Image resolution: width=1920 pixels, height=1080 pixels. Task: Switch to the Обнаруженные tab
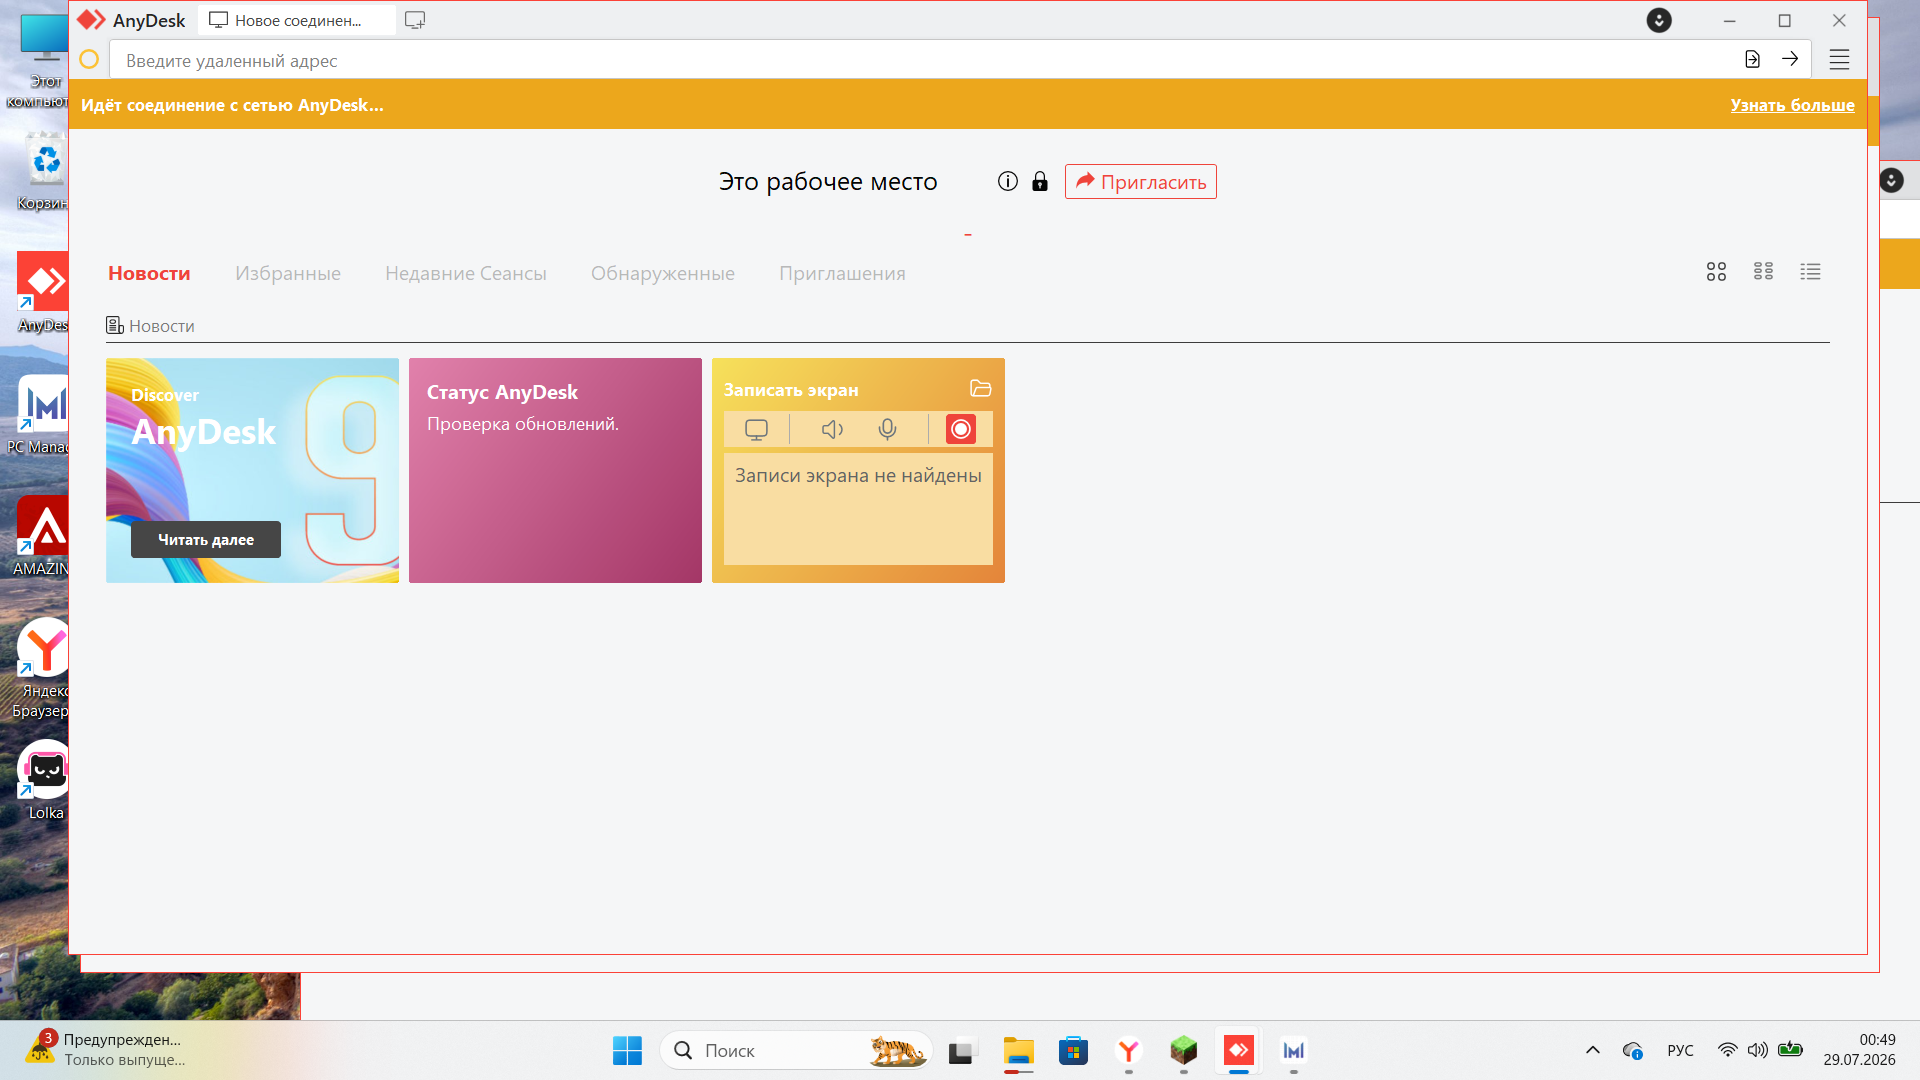(663, 273)
